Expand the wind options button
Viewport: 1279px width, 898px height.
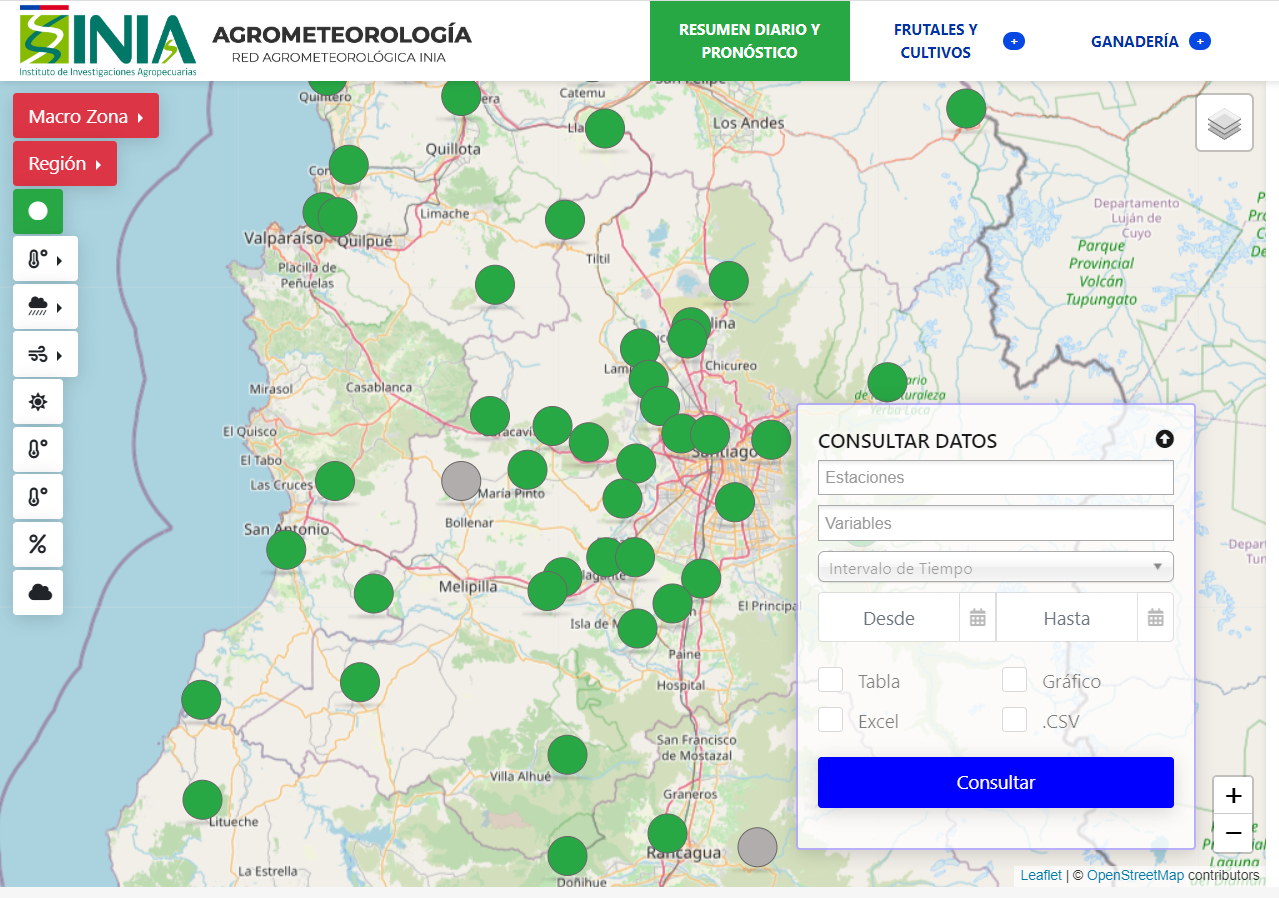pyautogui.click(x=45, y=354)
